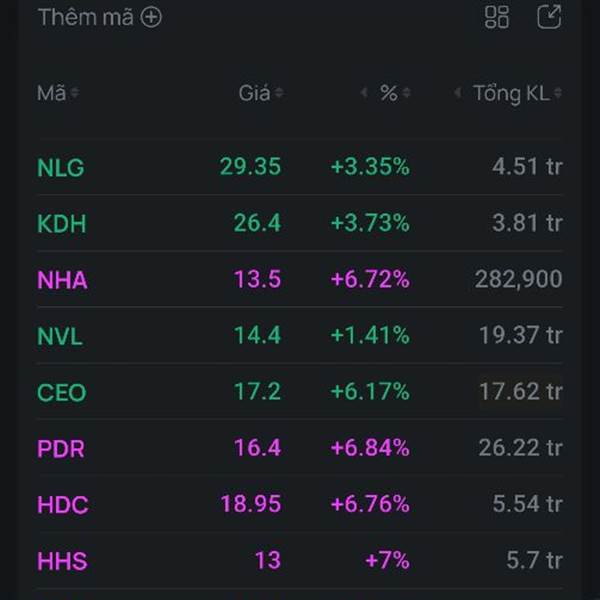Image resolution: width=600 pixels, height=600 pixels.
Task: Select NHA ticker in list
Action: coord(62,280)
